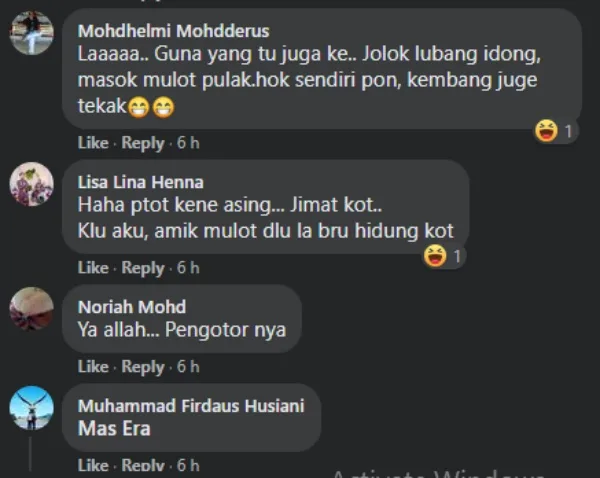Like Lisa Lina Henna's comment
The height and width of the screenshot is (478, 600).
[x=93, y=268]
